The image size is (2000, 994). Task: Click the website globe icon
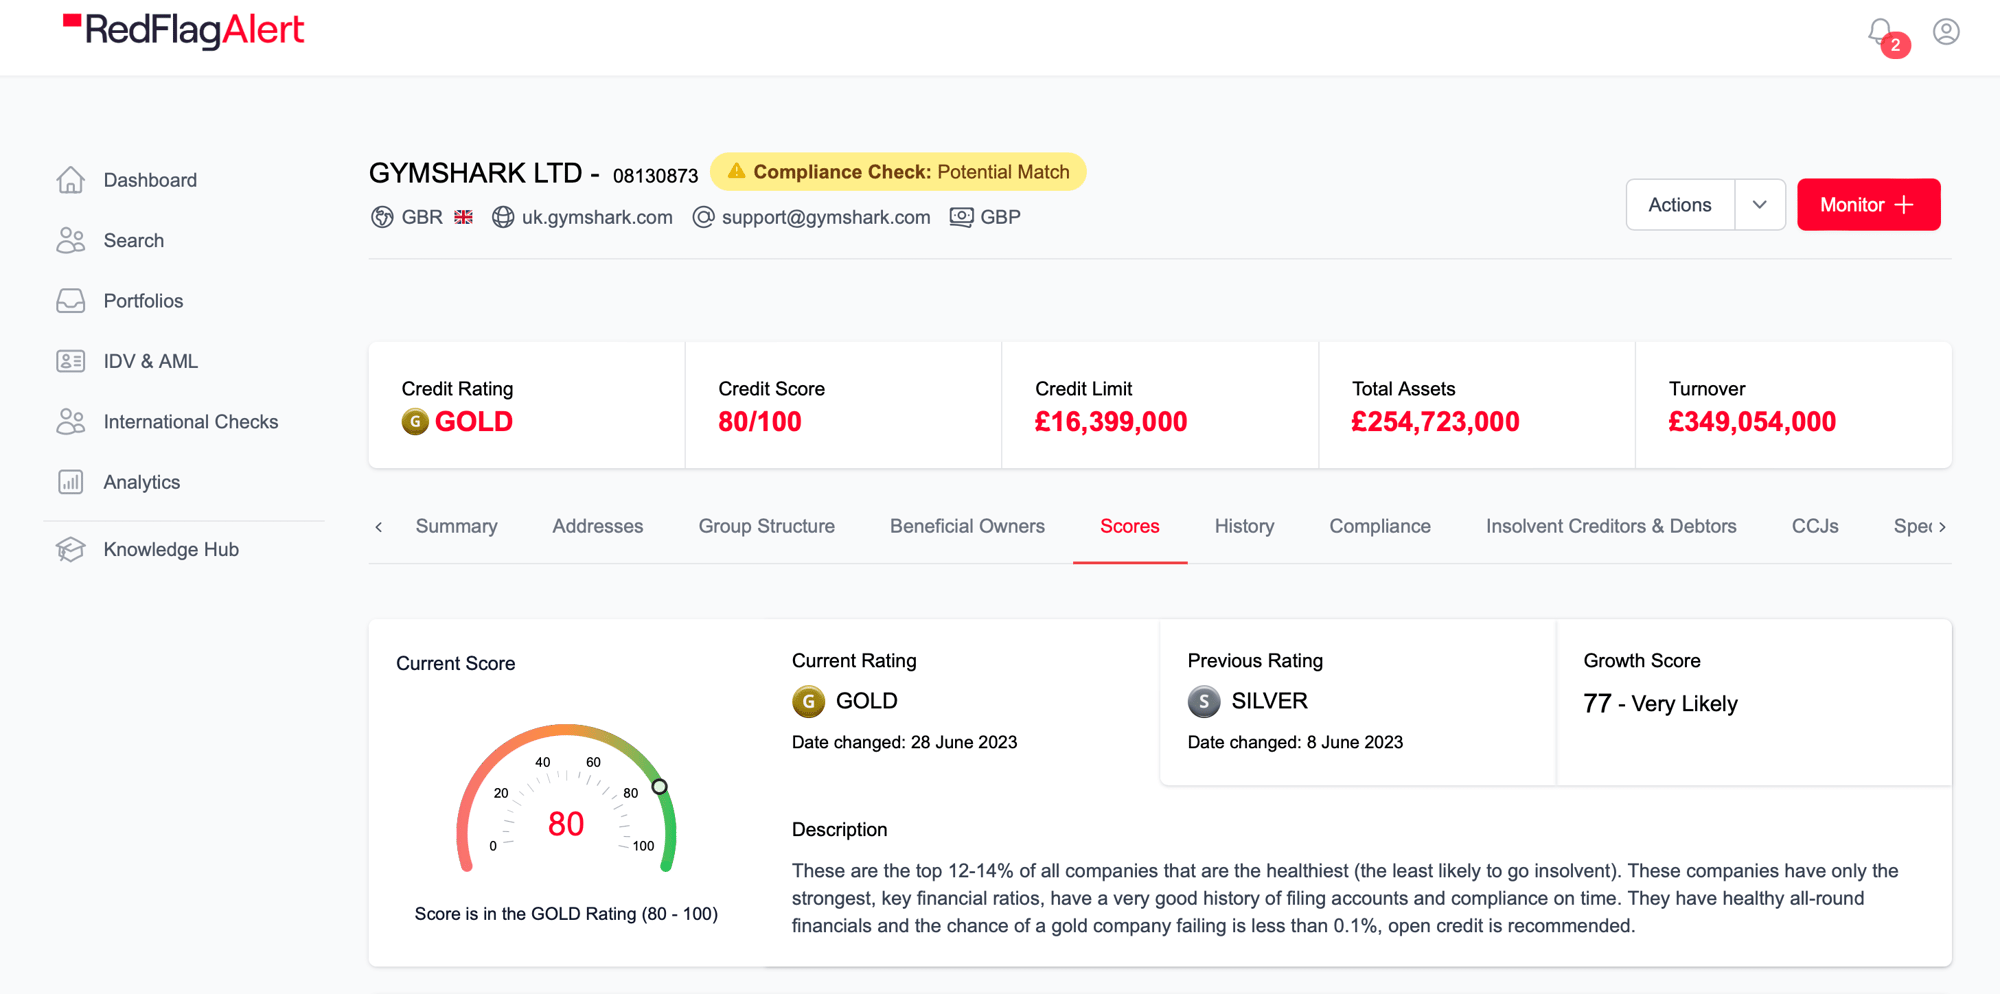[x=503, y=217]
